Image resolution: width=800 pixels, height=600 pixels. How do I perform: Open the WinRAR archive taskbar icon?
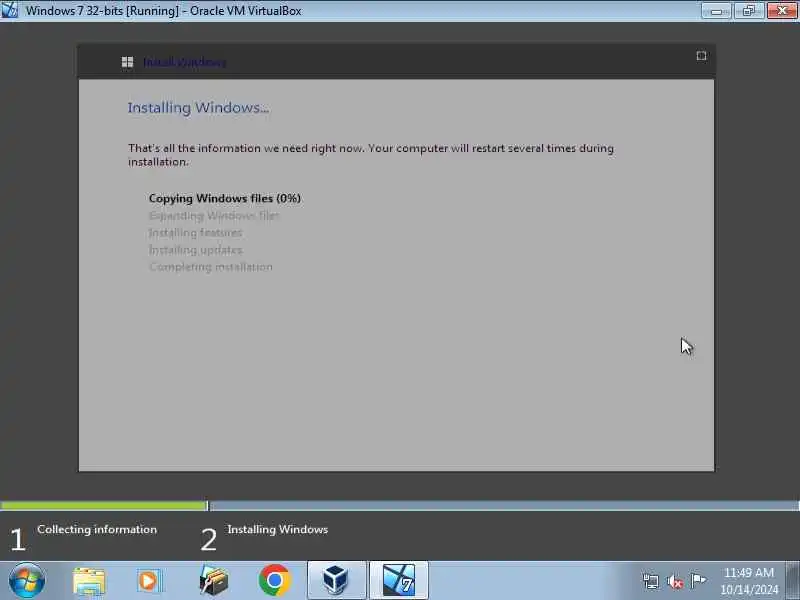point(213,581)
